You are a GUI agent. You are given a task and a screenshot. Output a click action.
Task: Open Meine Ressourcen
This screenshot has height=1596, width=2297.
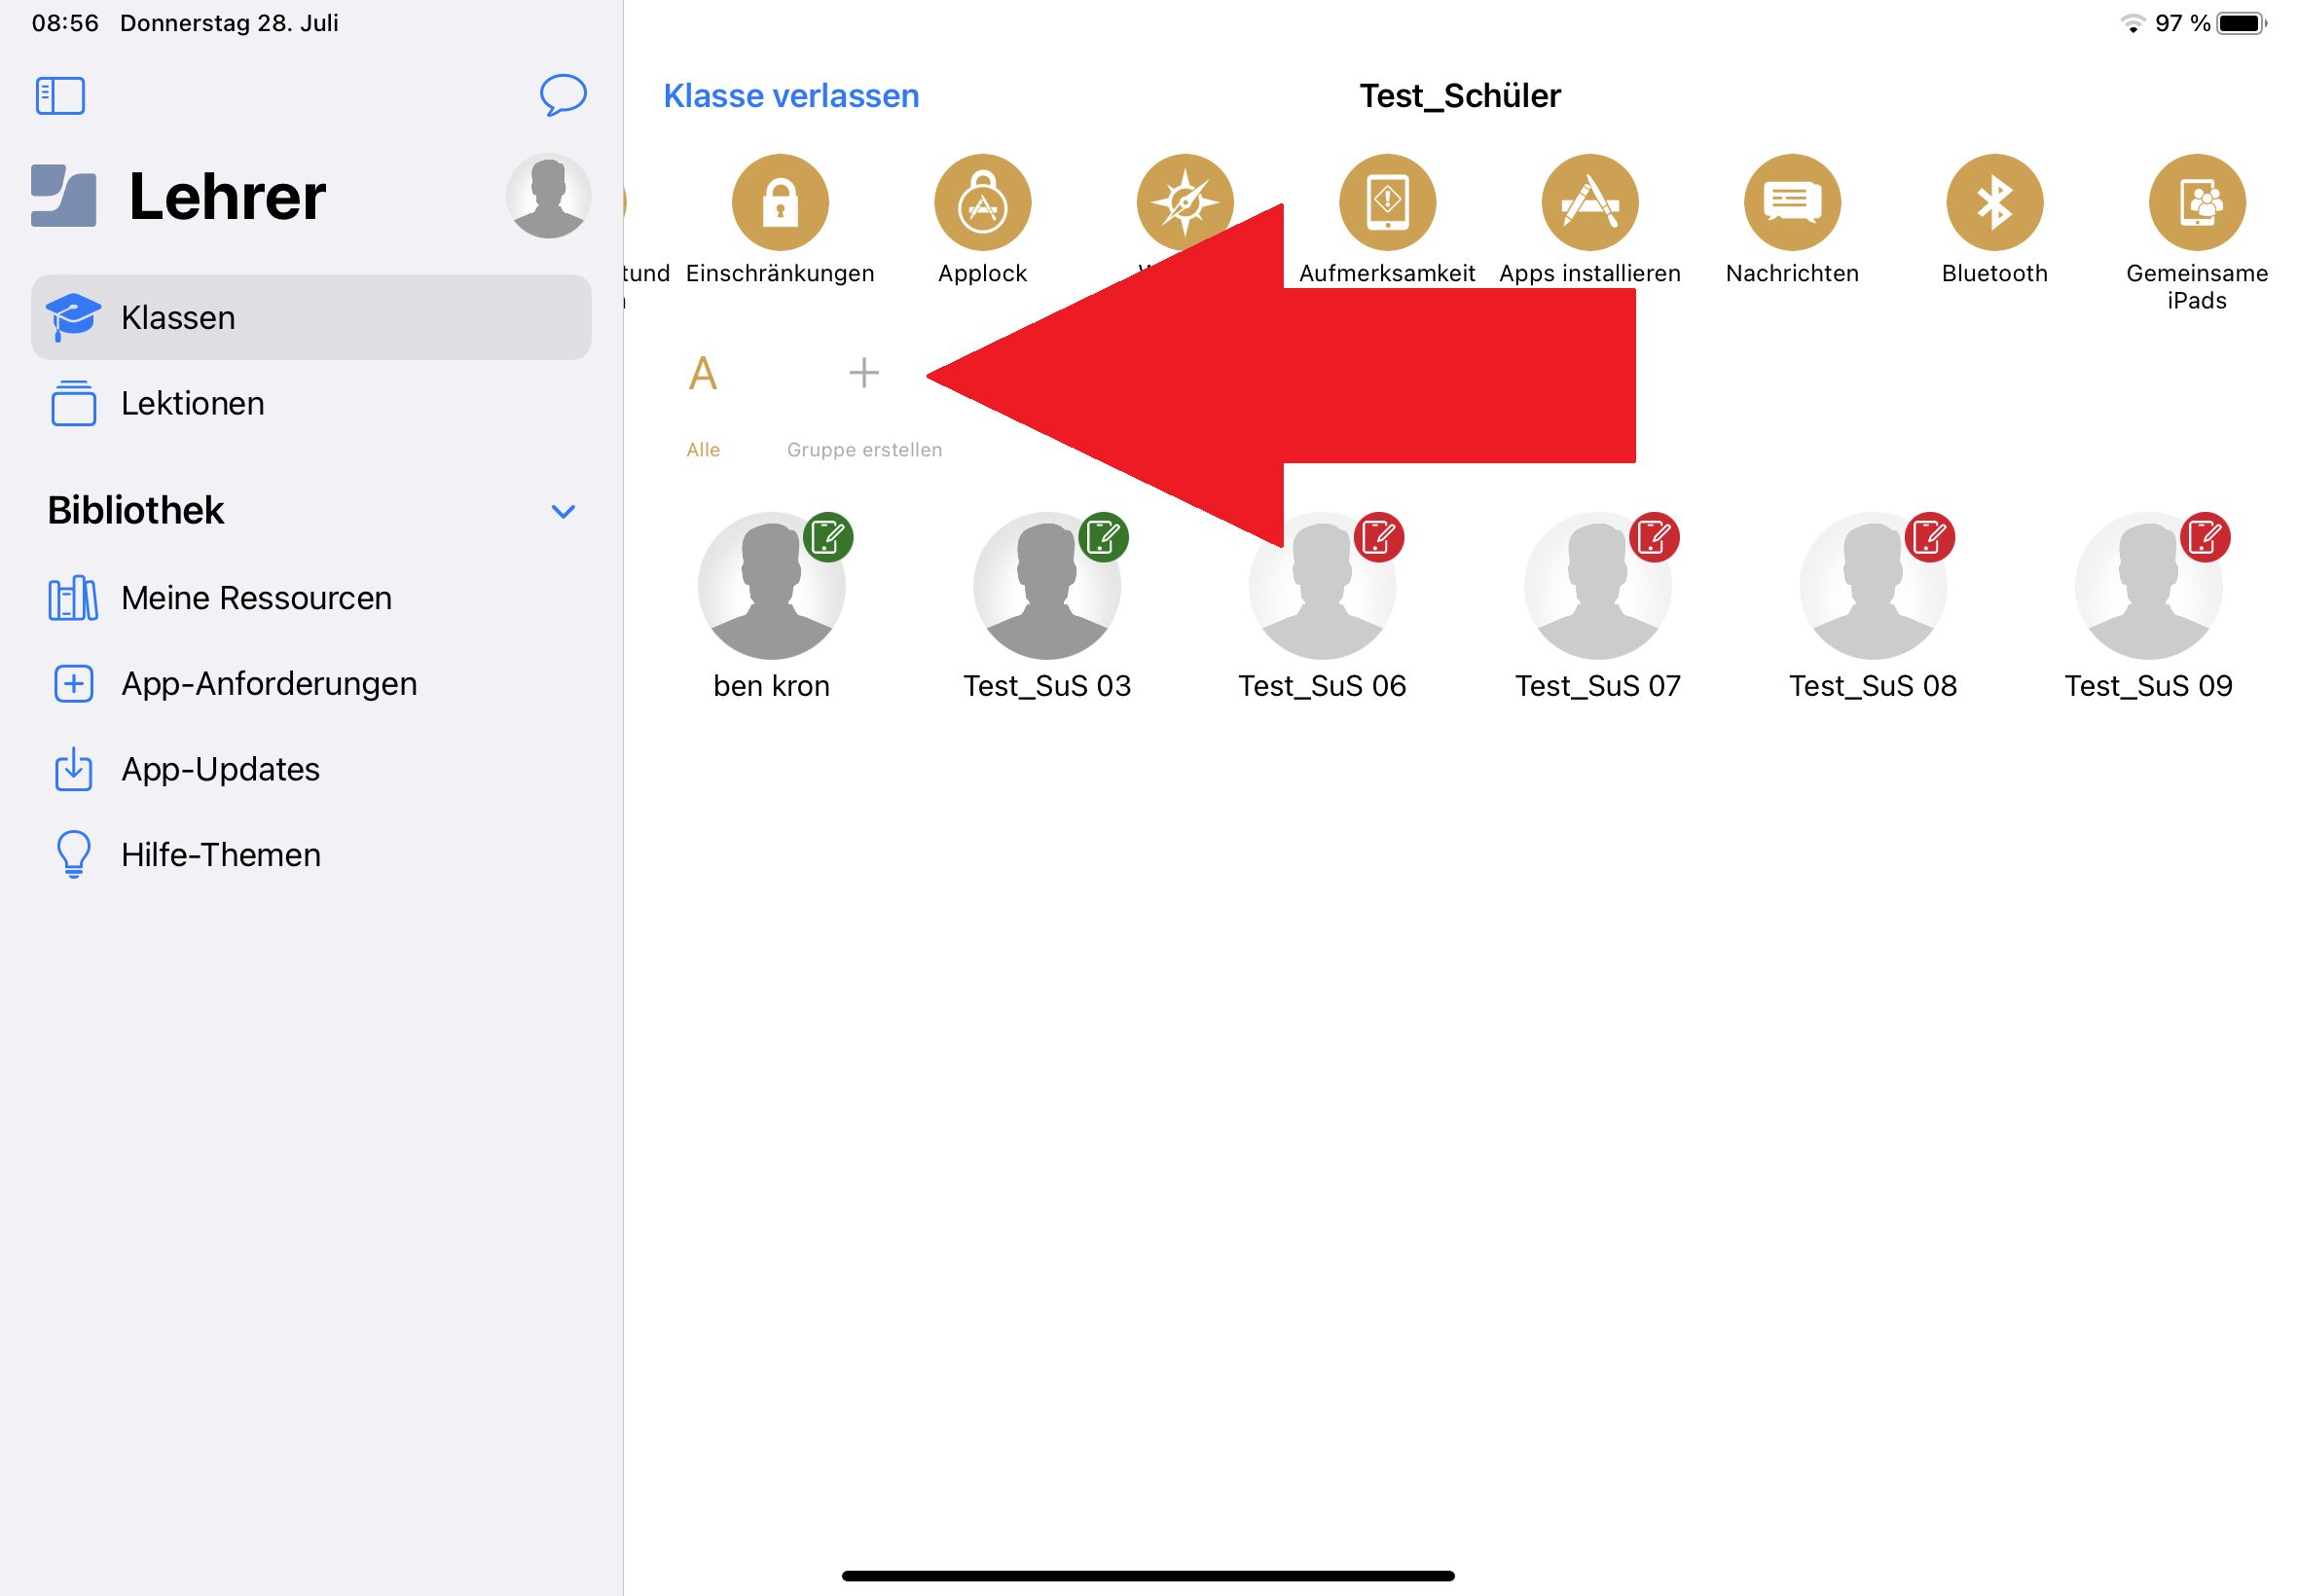coord(311,598)
